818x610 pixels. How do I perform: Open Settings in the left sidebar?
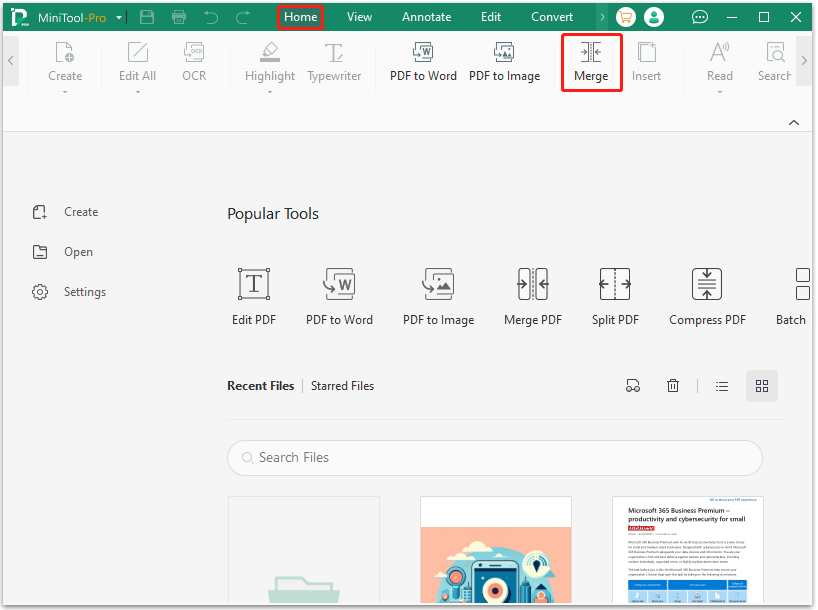pyautogui.click(x=69, y=292)
